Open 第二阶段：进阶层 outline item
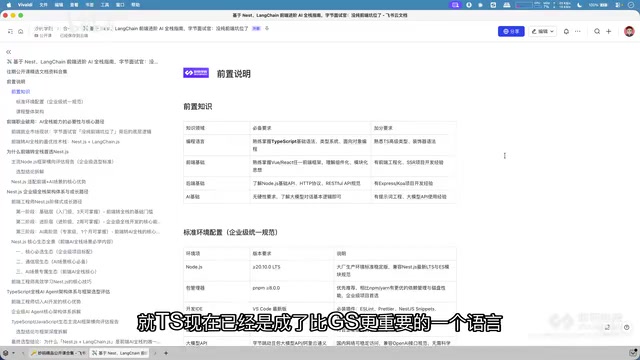 tap(88, 222)
